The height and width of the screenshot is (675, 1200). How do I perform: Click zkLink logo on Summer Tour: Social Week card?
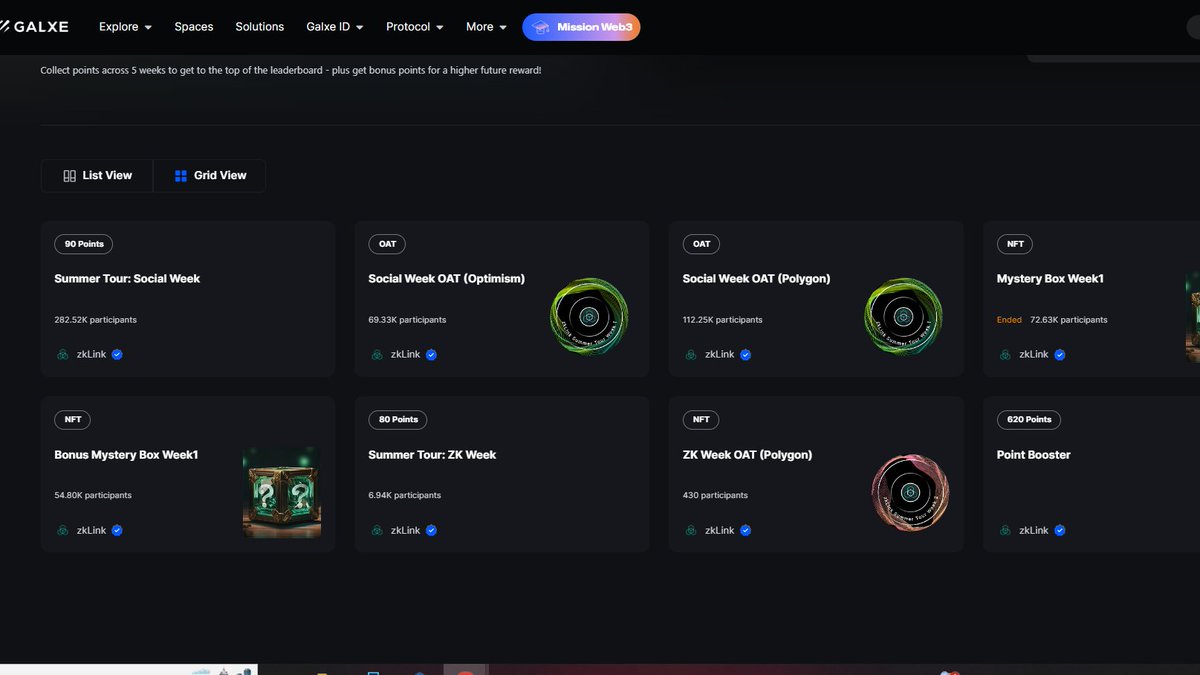(x=63, y=354)
